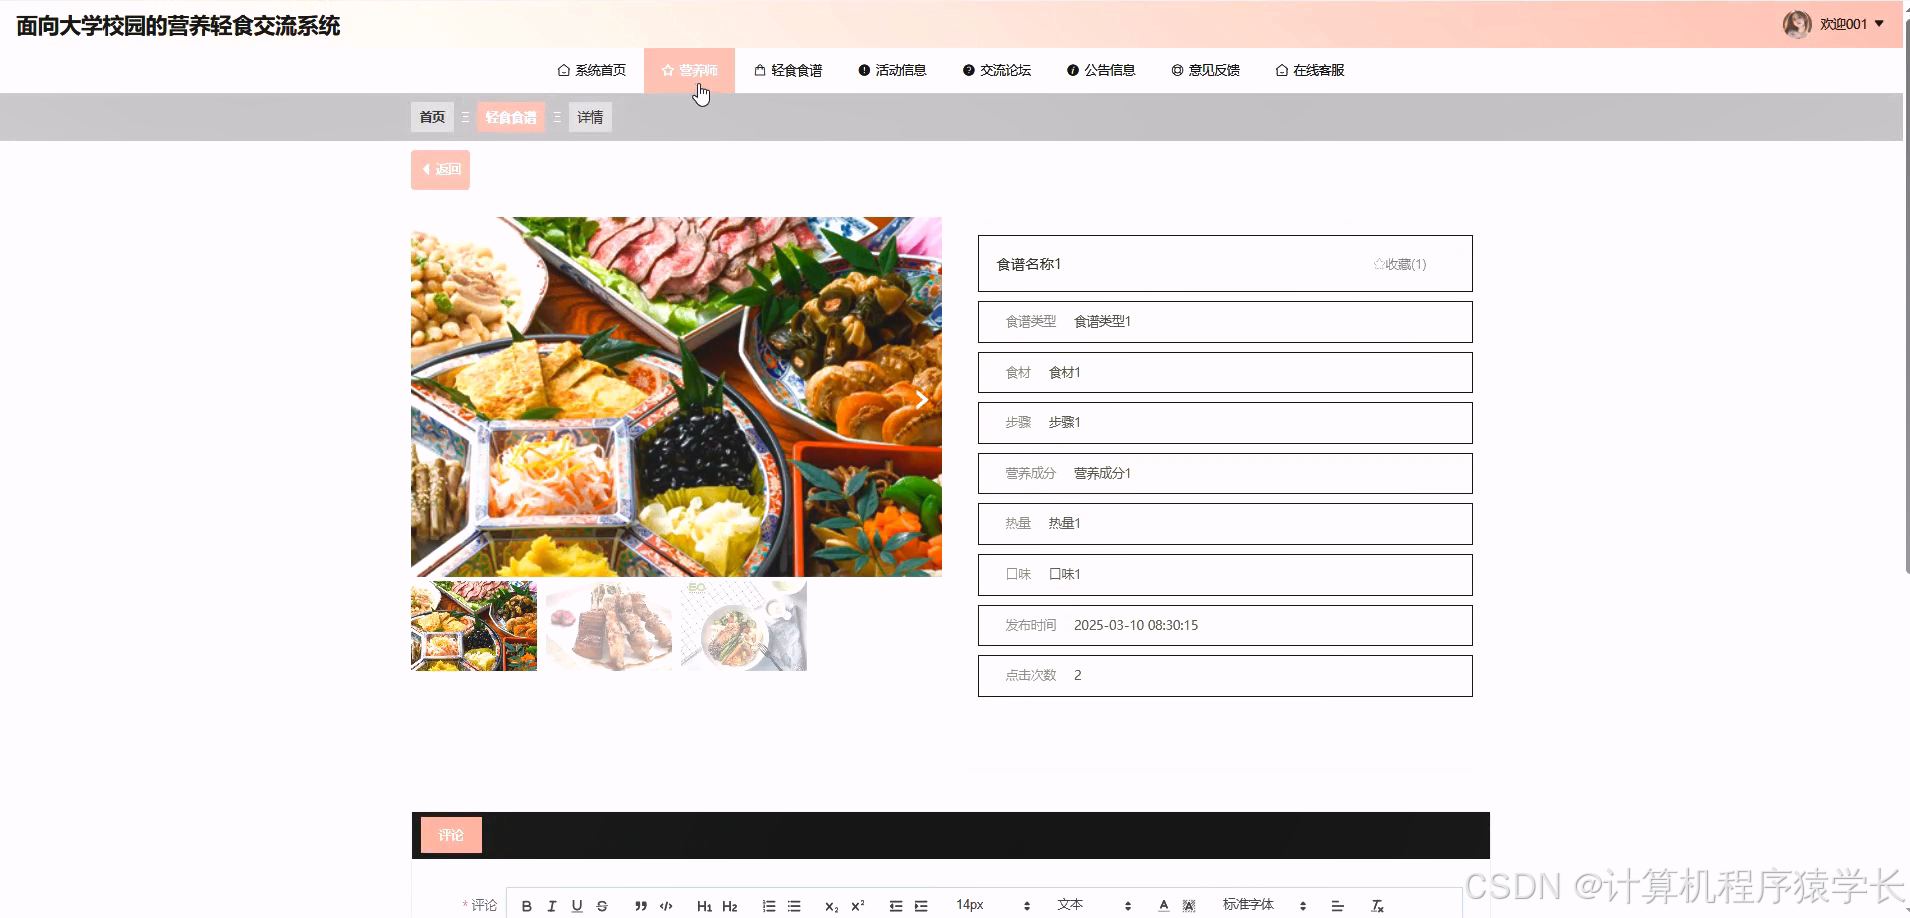Select the second food thumbnail below the main image
Image resolution: width=1910 pixels, height=918 pixels.
(608, 625)
